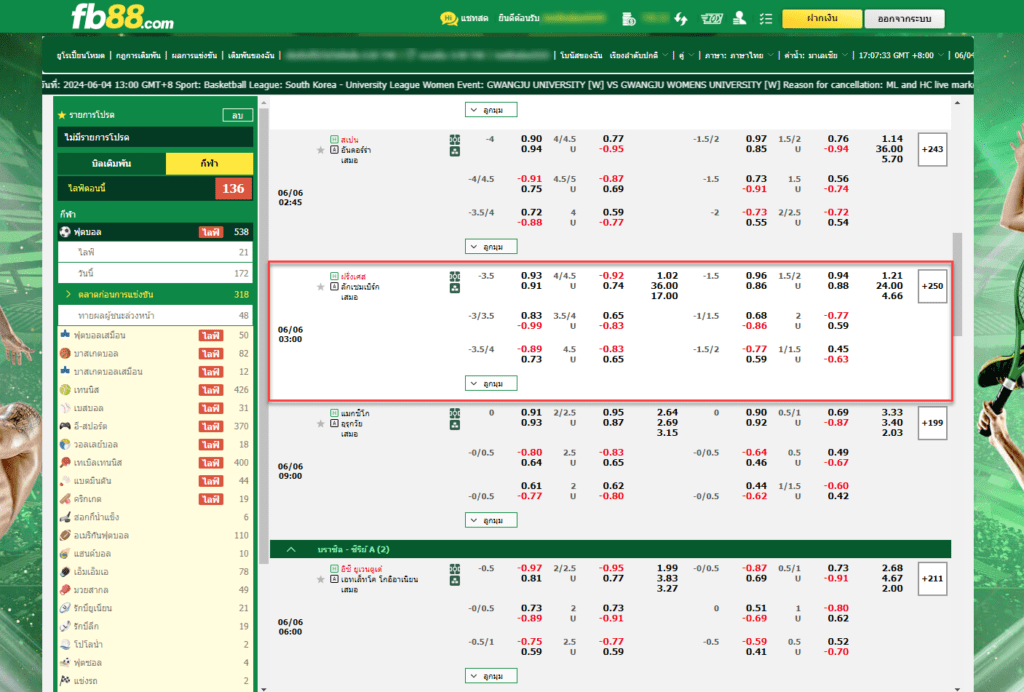The height and width of the screenshot is (692, 1024).
Task: Expand the topmost ลูกมุม dropdown
Action: [491, 110]
